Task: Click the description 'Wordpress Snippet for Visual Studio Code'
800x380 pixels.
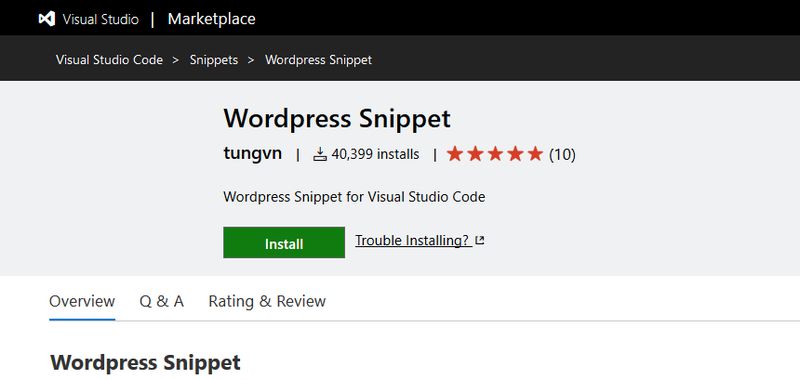Action: [354, 197]
